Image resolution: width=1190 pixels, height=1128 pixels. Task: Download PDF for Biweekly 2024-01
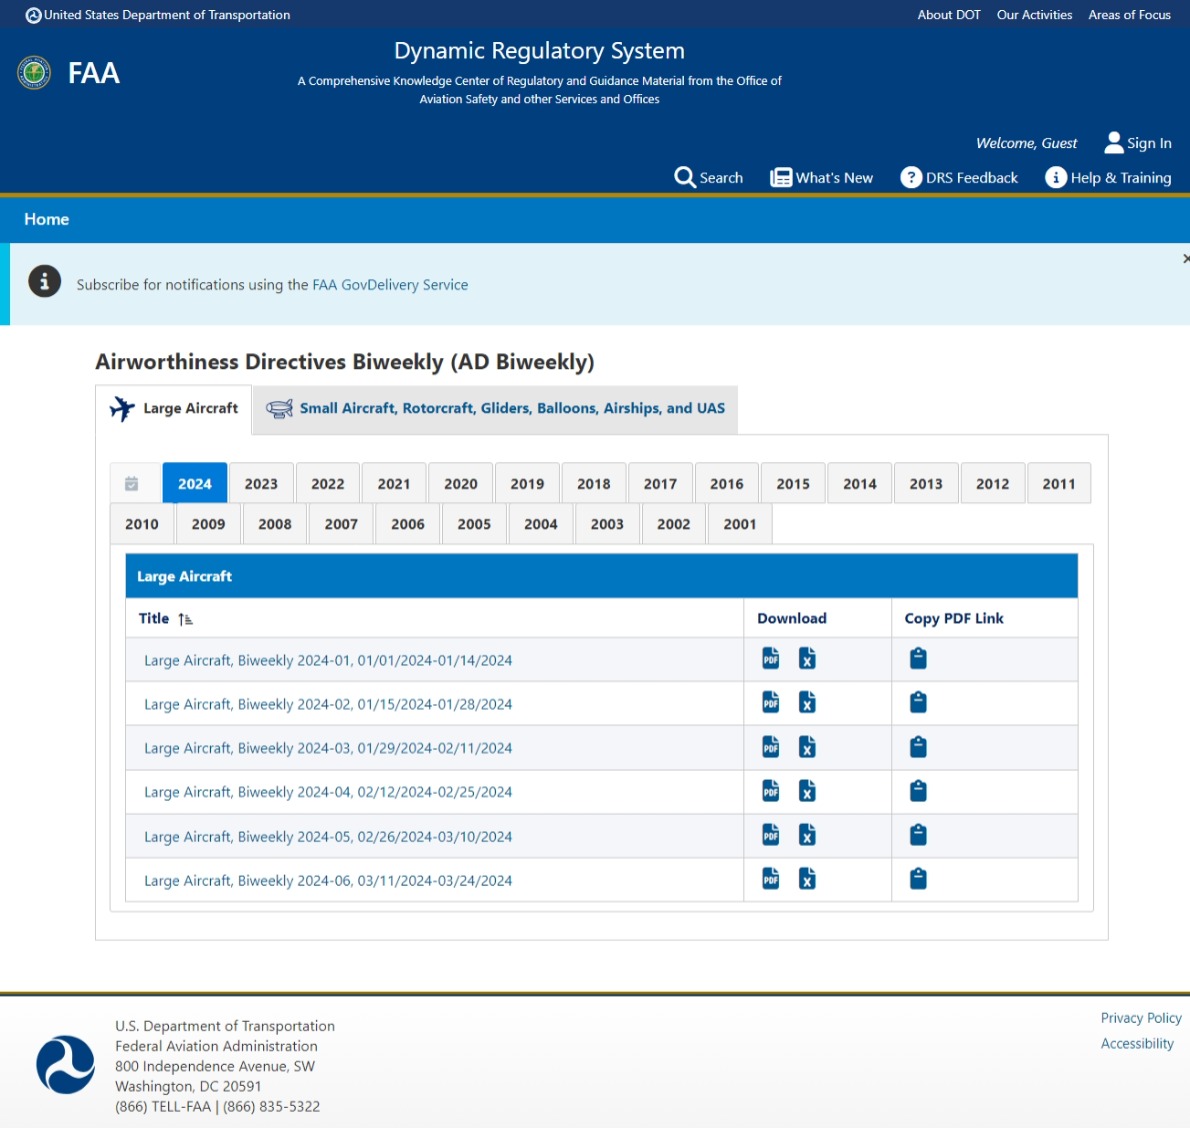(770, 658)
